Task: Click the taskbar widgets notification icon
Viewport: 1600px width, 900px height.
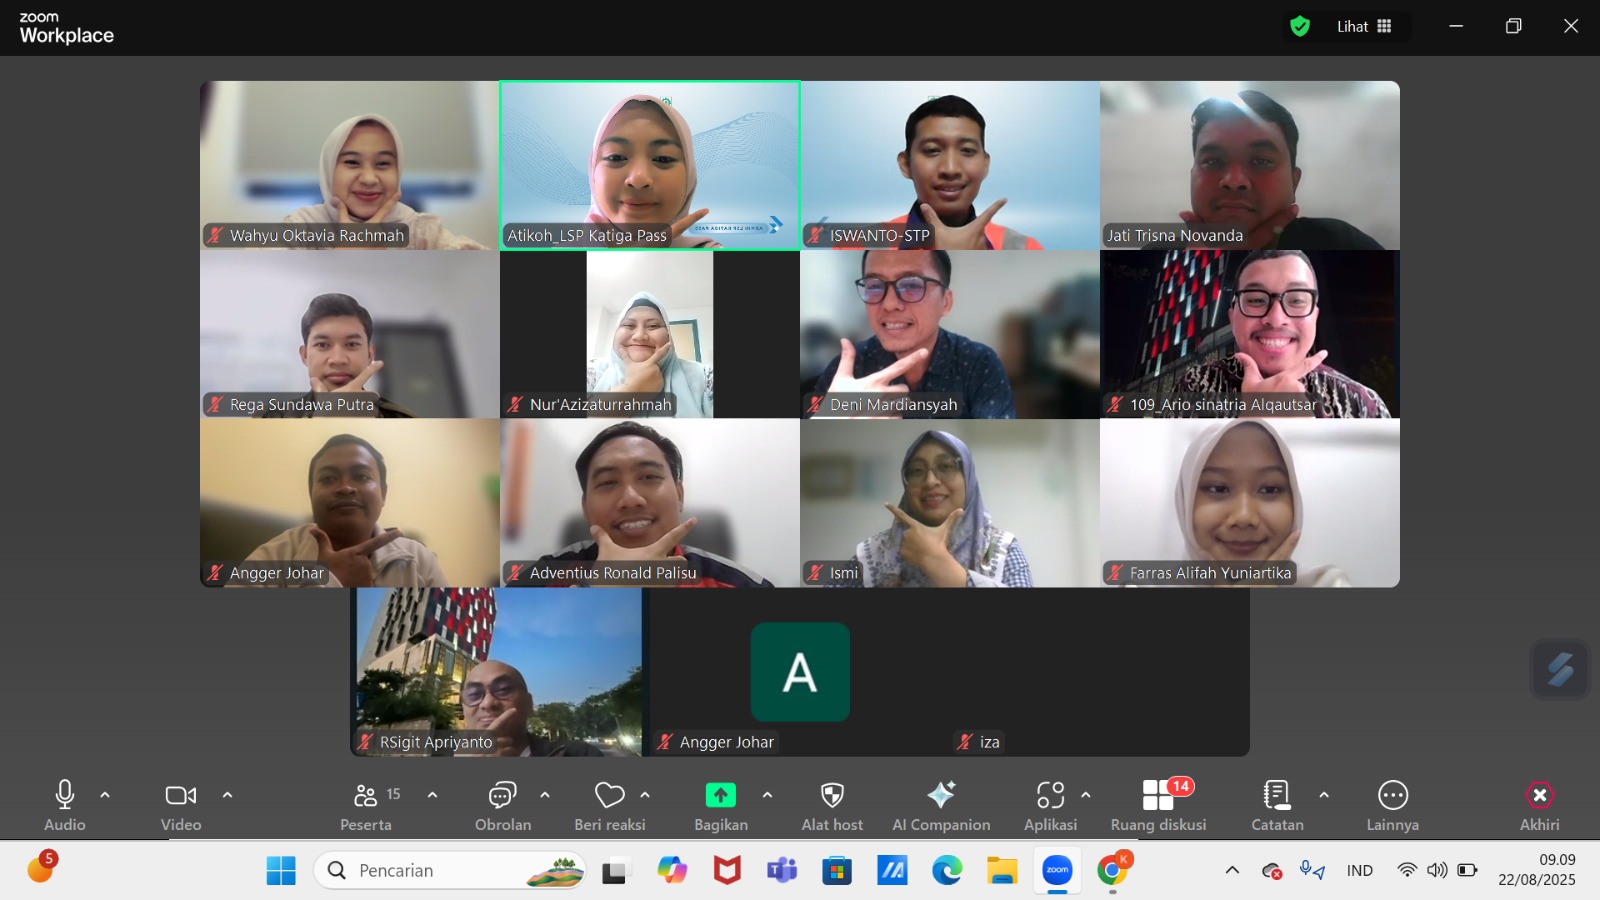Action: (41, 867)
